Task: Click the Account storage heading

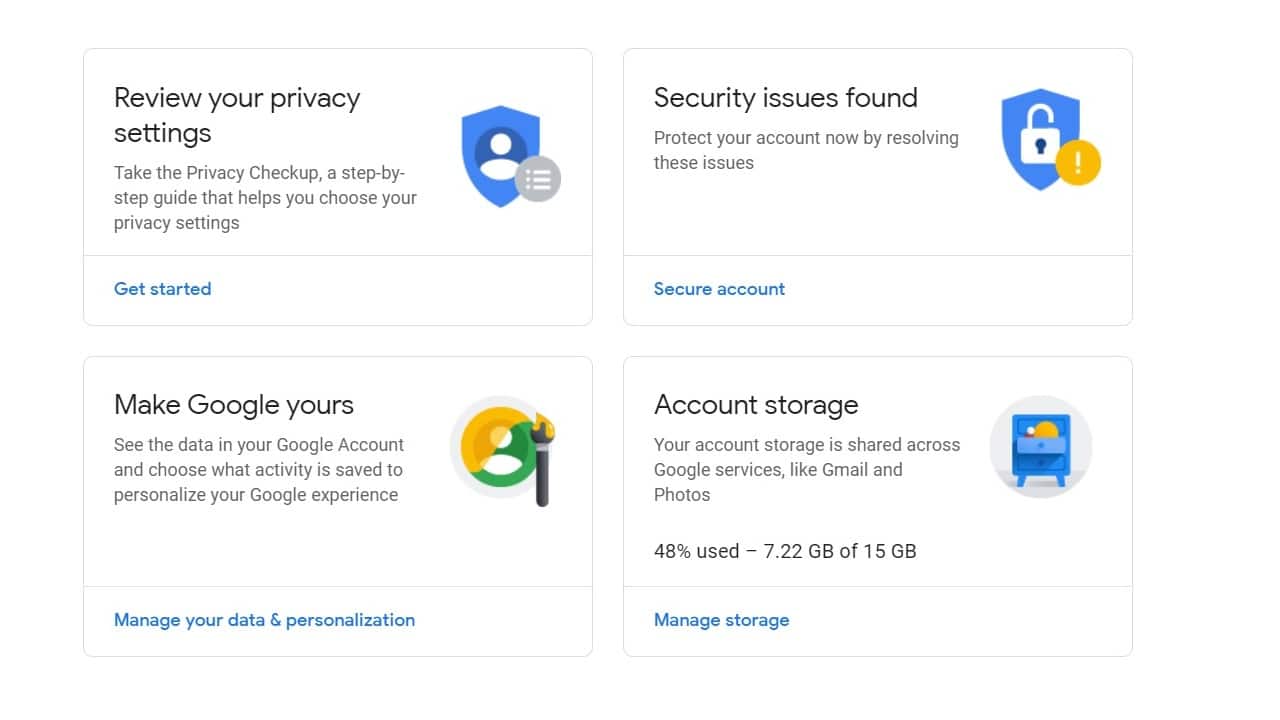Action: click(756, 405)
